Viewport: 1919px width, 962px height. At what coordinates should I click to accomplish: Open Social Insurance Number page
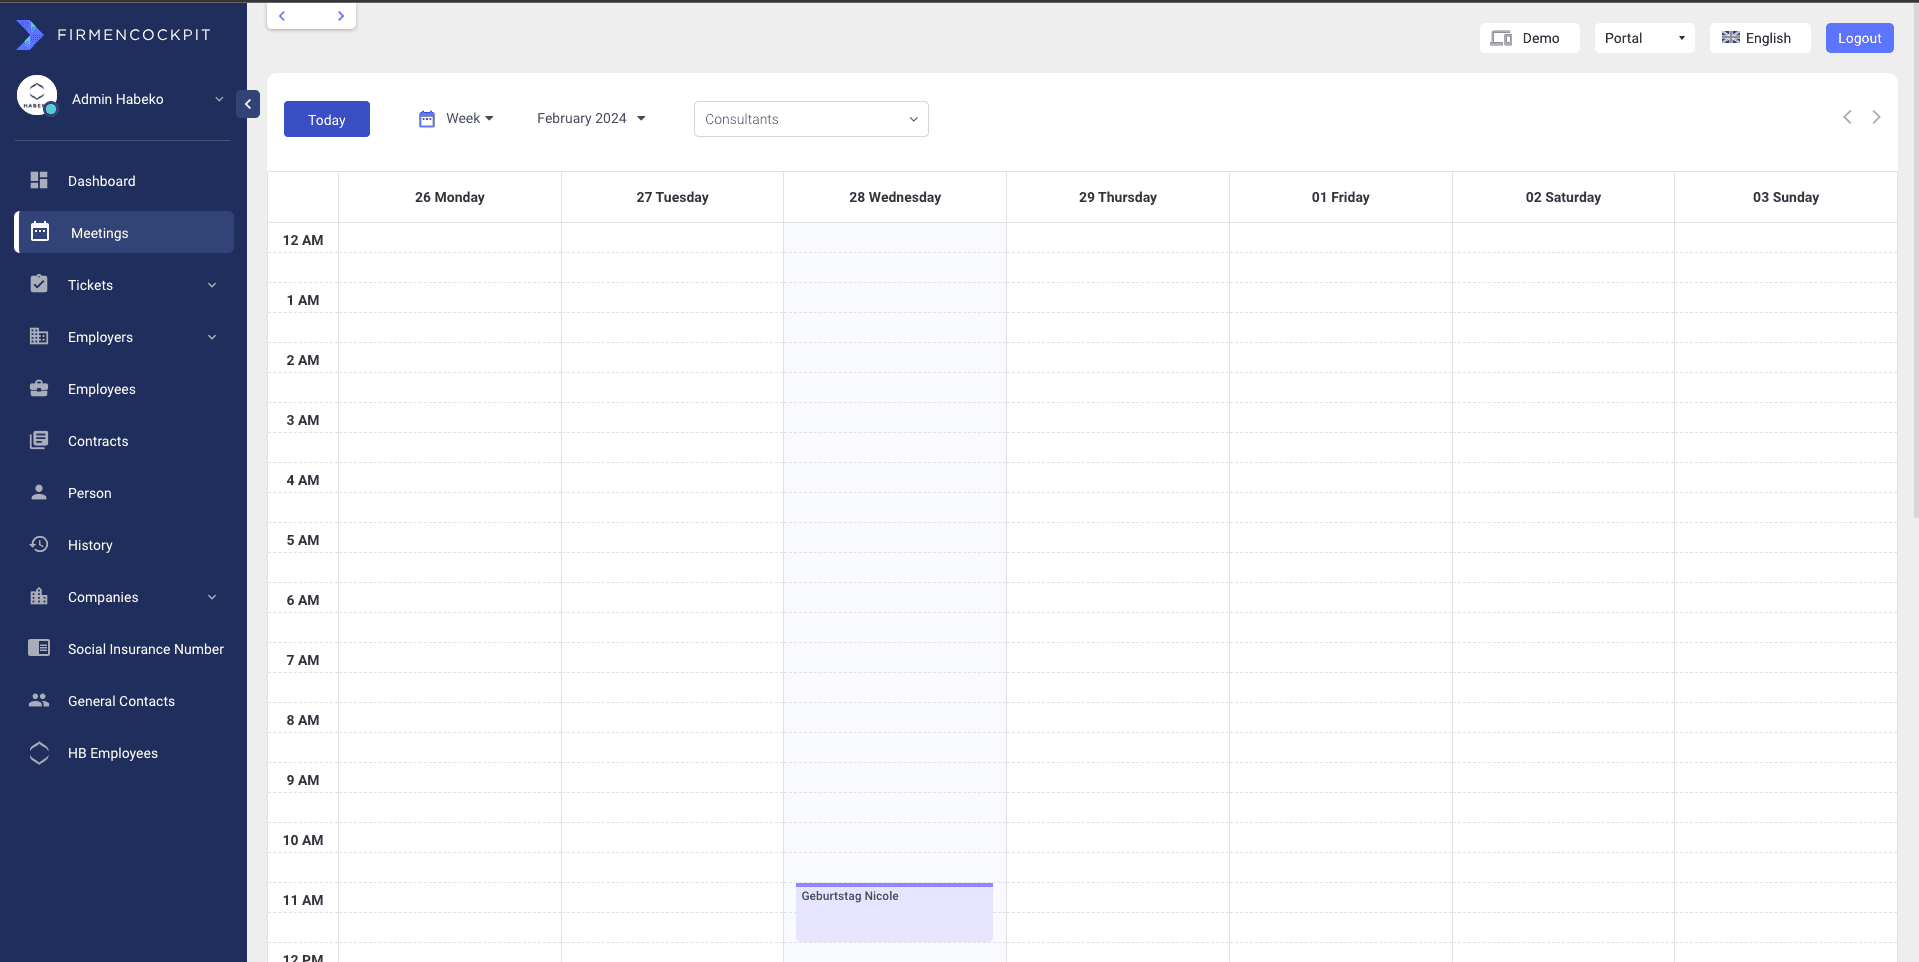point(124,649)
